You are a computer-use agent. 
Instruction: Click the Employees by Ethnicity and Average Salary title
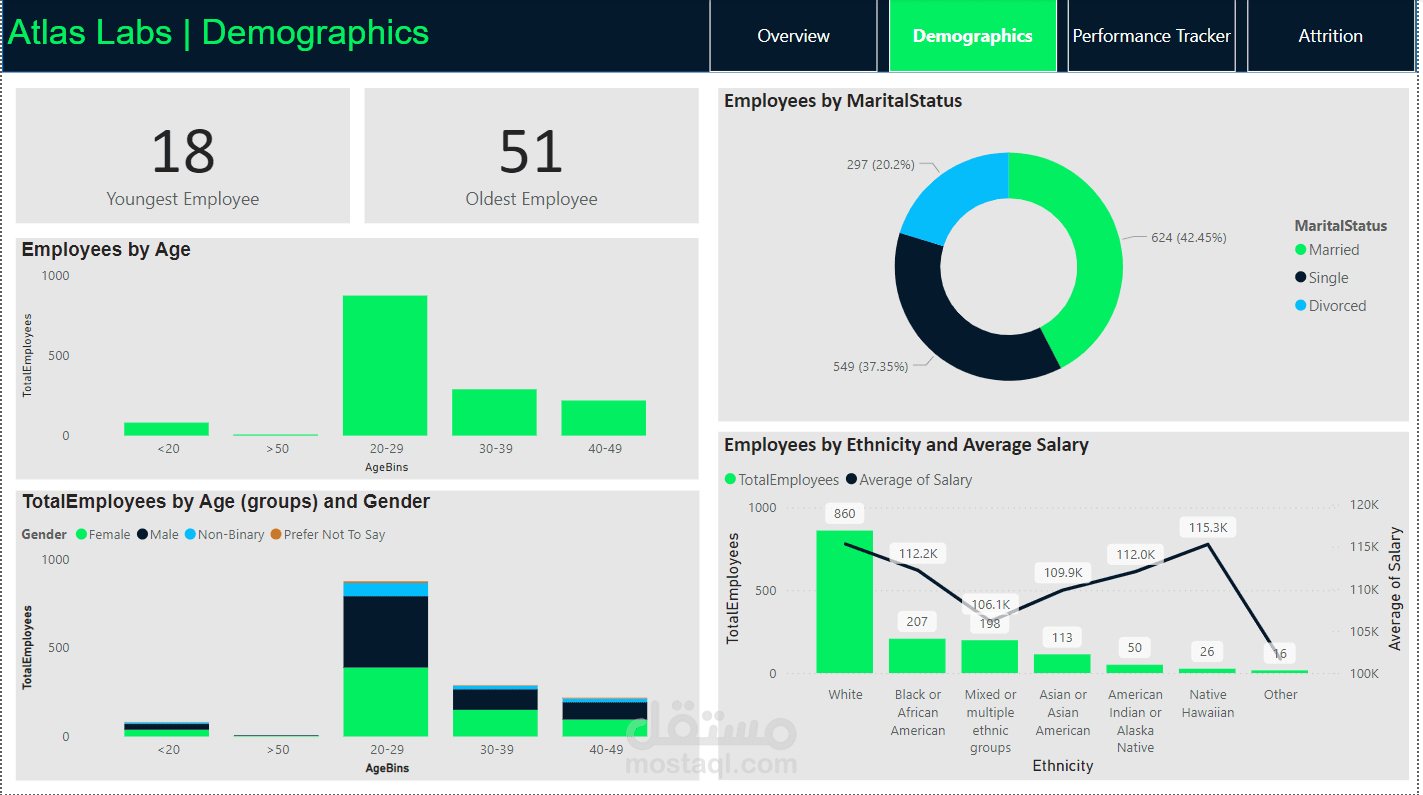(x=906, y=445)
